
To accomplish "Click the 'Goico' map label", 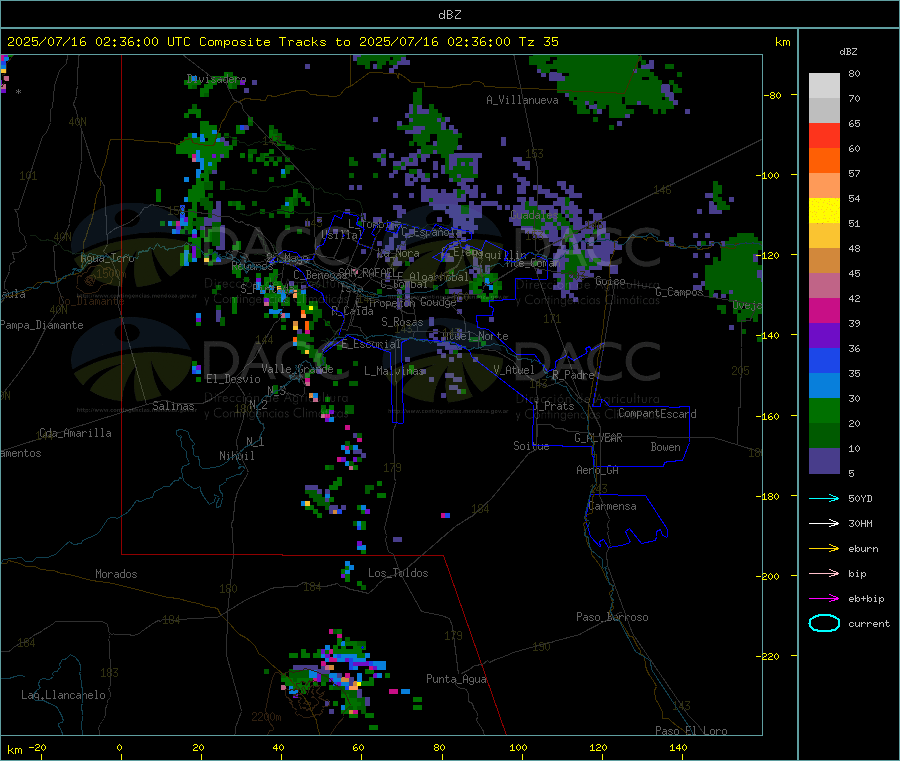I will coord(610,281).
